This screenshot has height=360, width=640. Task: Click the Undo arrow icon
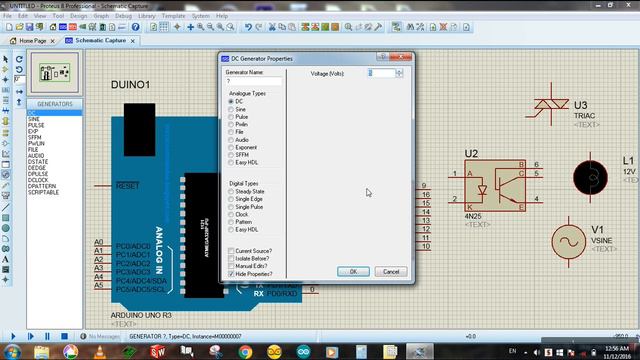(248, 27)
